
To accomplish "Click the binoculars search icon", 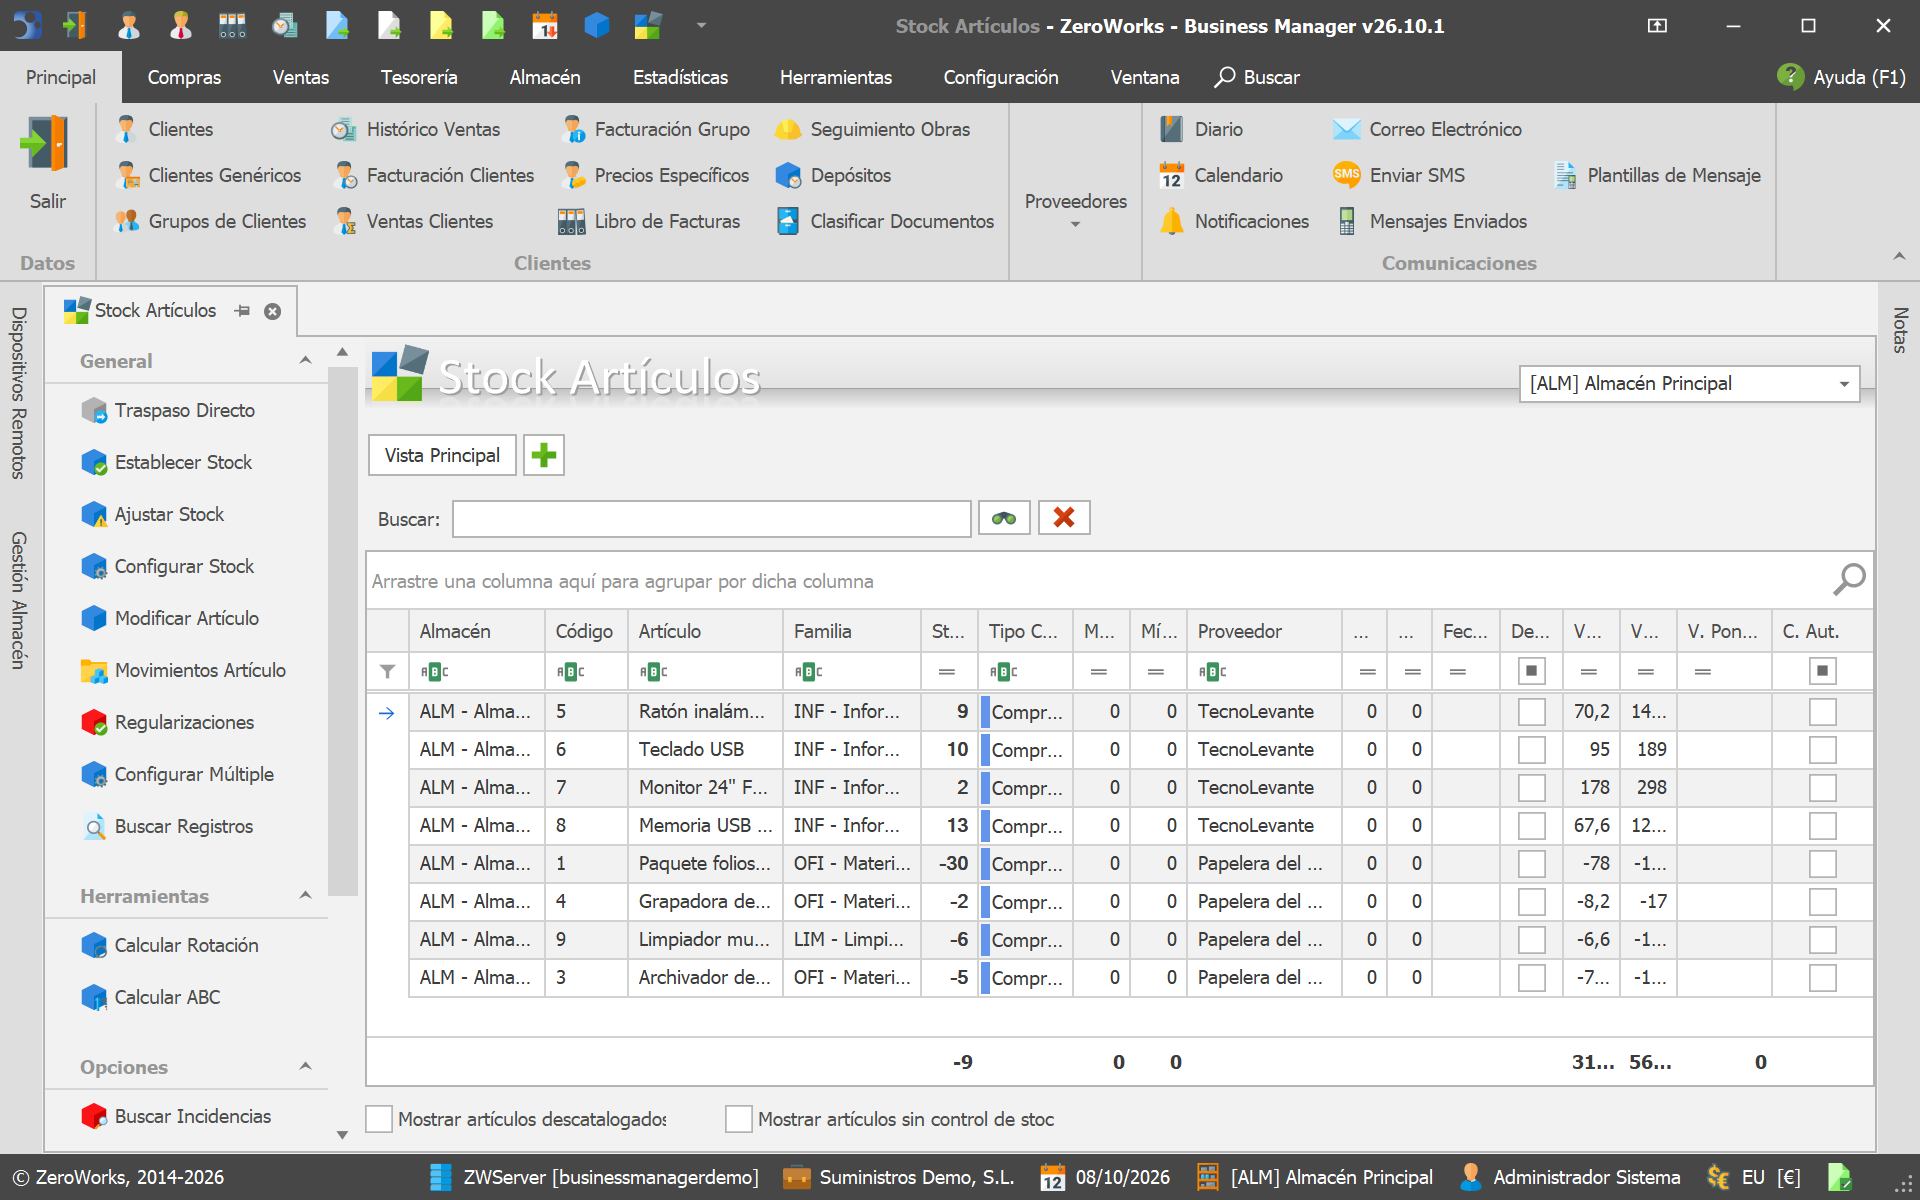I will [1004, 518].
